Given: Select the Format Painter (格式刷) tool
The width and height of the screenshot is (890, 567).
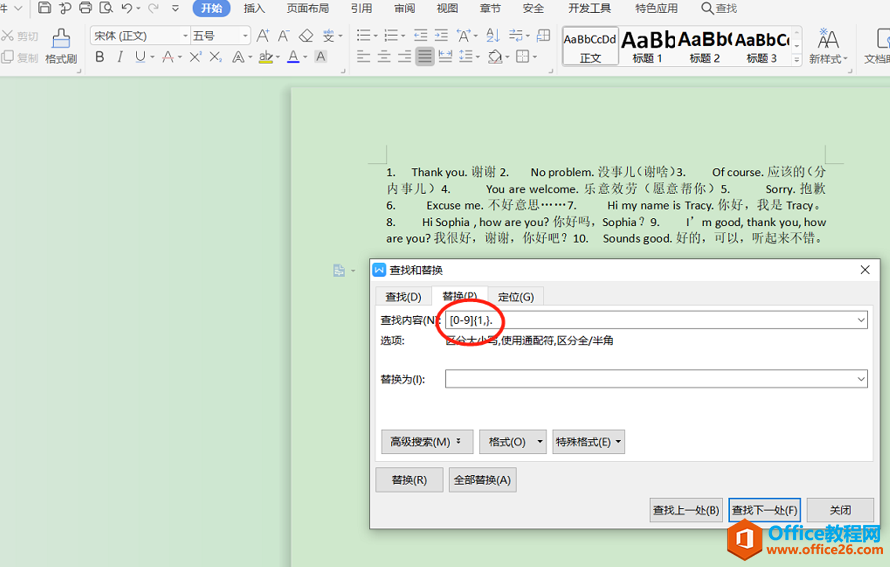Looking at the screenshot, I should (x=61, y=47).
